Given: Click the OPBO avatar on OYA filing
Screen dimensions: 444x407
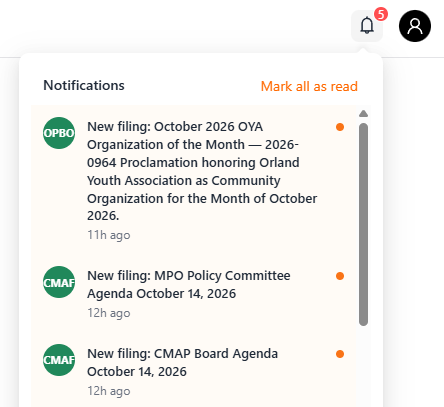Looking at the screenshot, I should (59, 133).
